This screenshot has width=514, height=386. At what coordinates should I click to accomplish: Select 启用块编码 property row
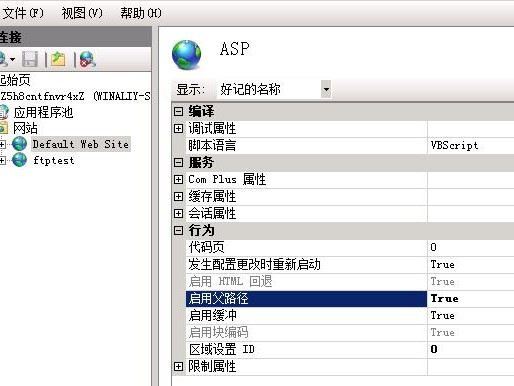[306, 332]
